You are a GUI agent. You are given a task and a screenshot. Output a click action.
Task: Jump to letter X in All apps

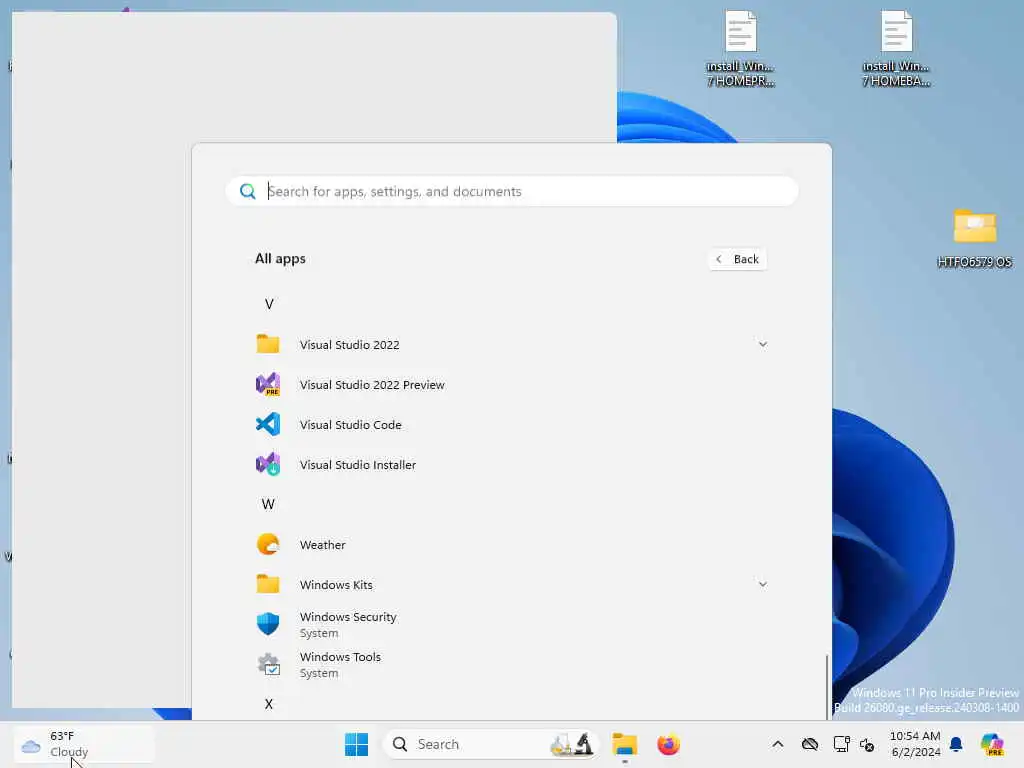268,704
